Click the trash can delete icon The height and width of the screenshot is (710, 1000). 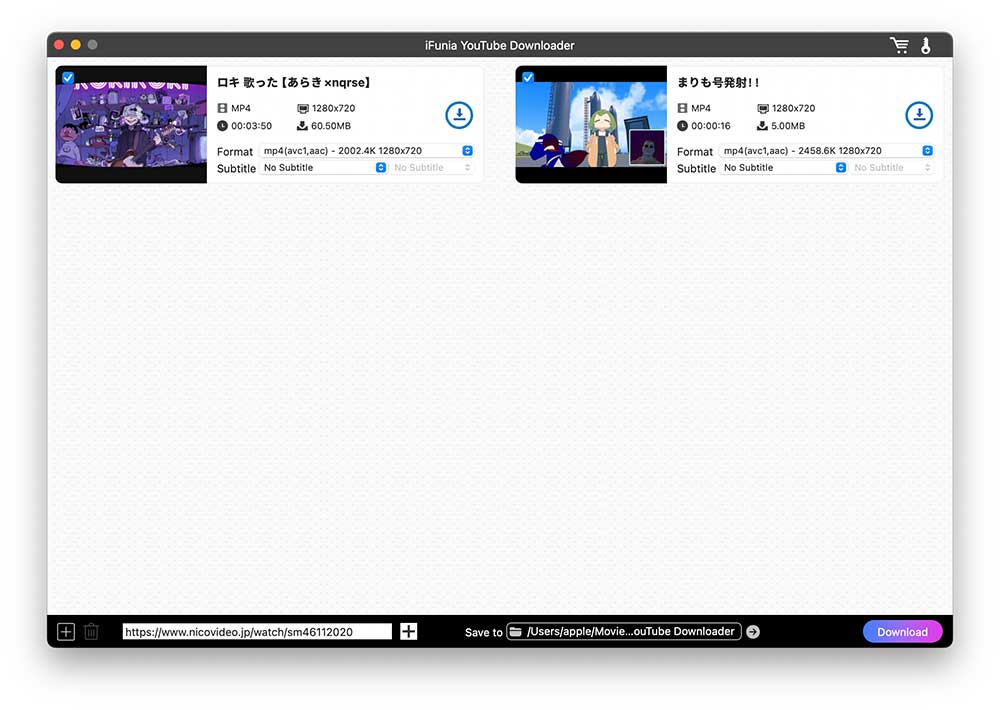[91, 631]
